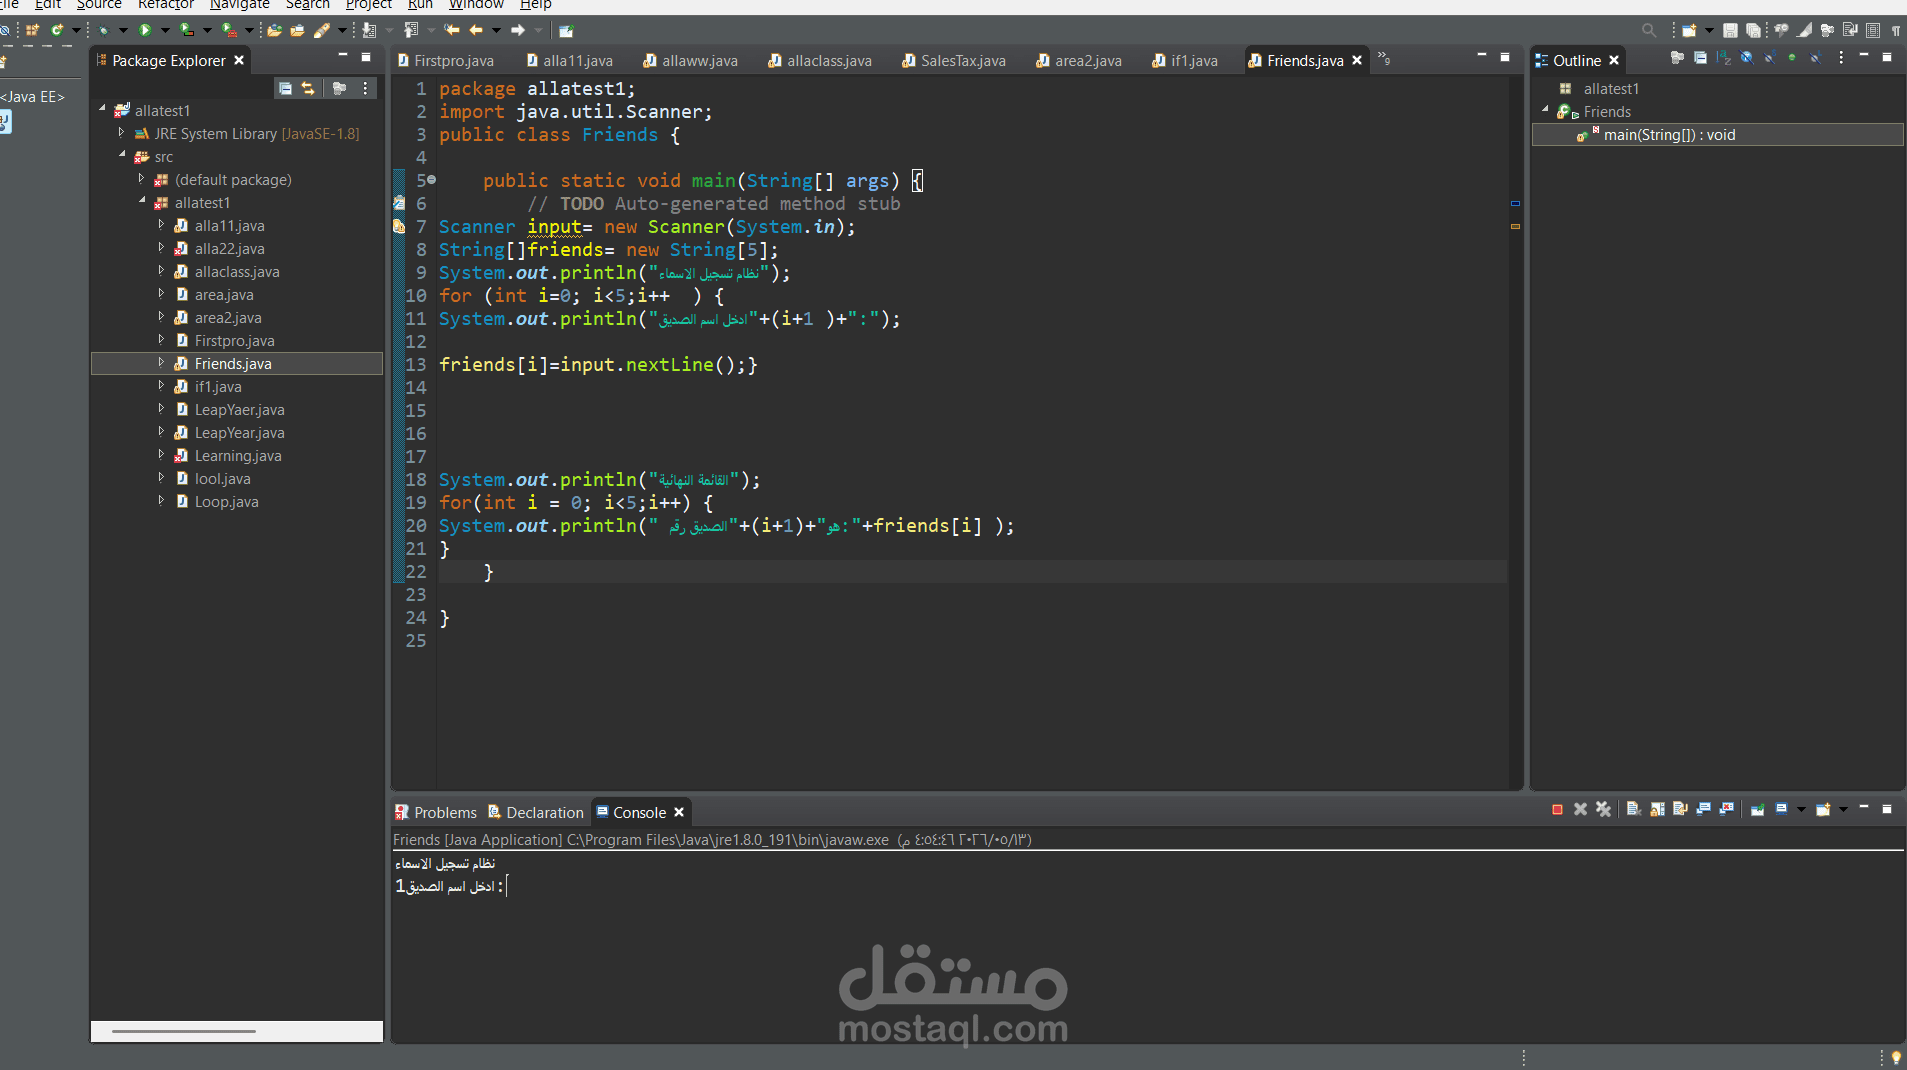Toggle Show Console on Standard Out change
Screen dimensions: 1907x1070
click(x=1703, y=809)
